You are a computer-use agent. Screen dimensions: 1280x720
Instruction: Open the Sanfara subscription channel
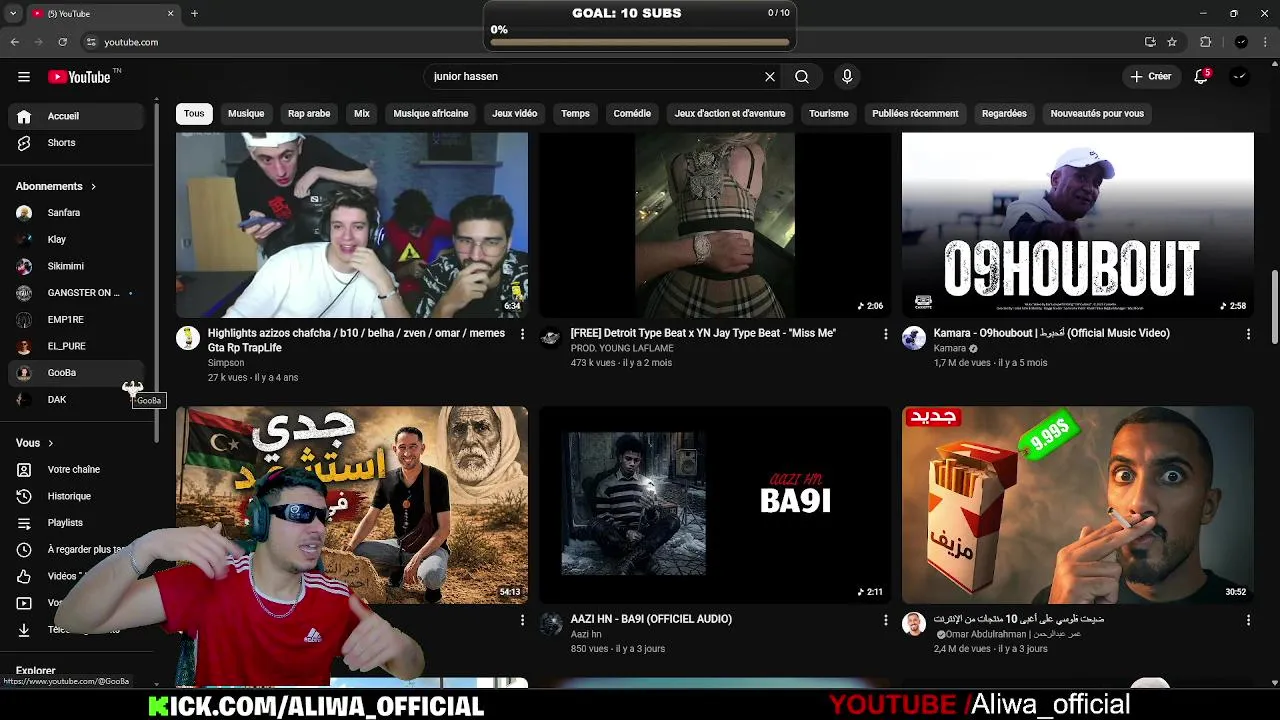[76, 213]
